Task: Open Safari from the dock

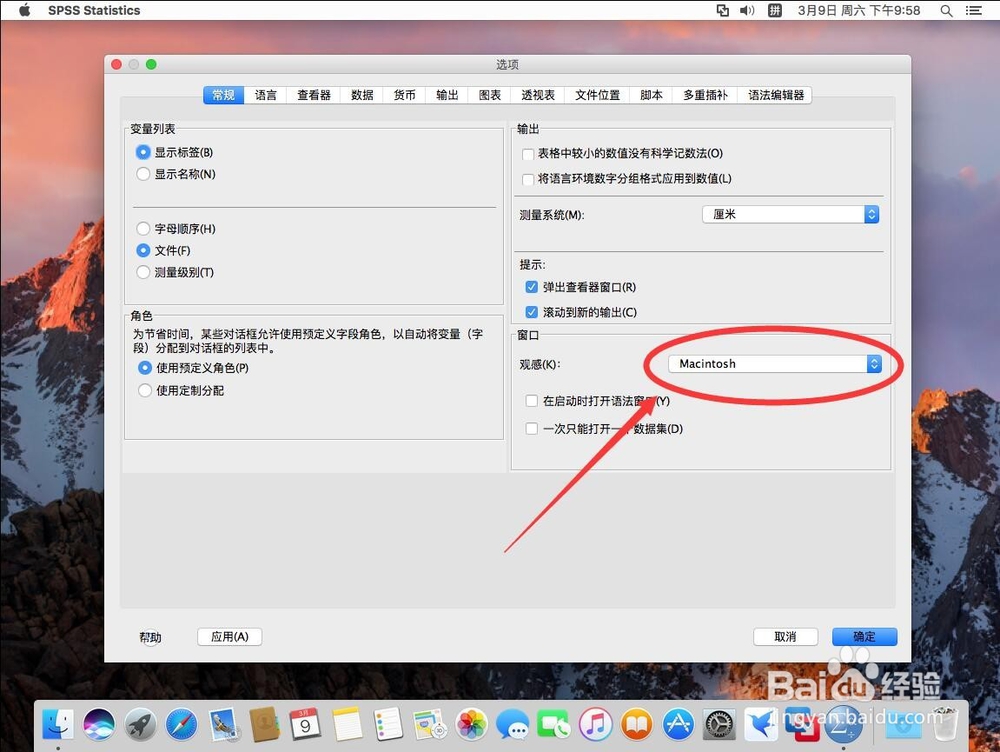Action: click(182, 725)
